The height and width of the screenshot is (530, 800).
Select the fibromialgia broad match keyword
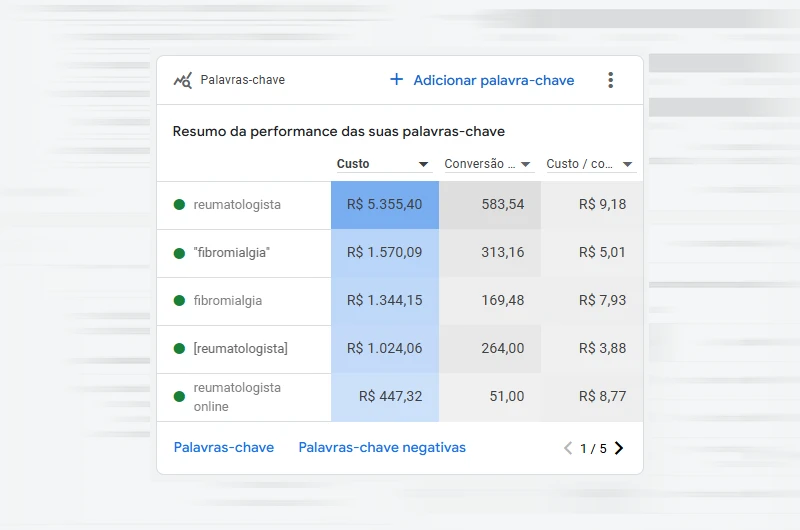coord(228,301)
